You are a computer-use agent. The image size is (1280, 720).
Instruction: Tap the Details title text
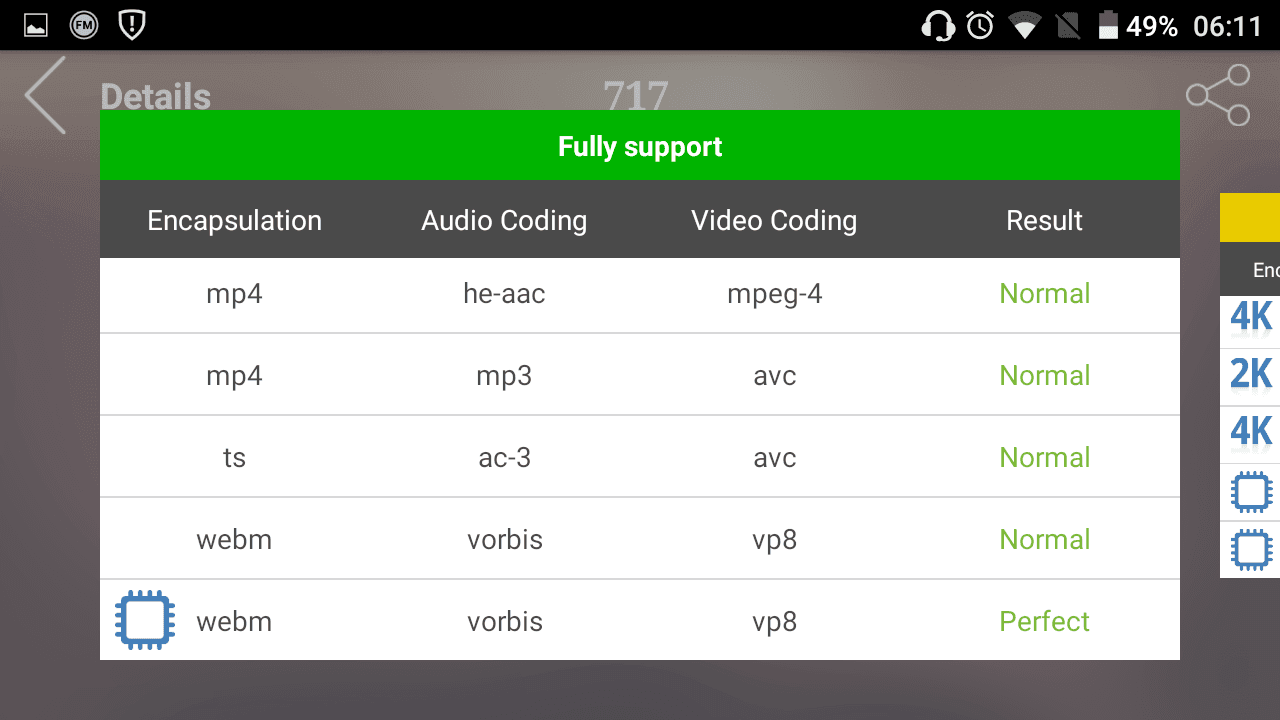[156, 97]
